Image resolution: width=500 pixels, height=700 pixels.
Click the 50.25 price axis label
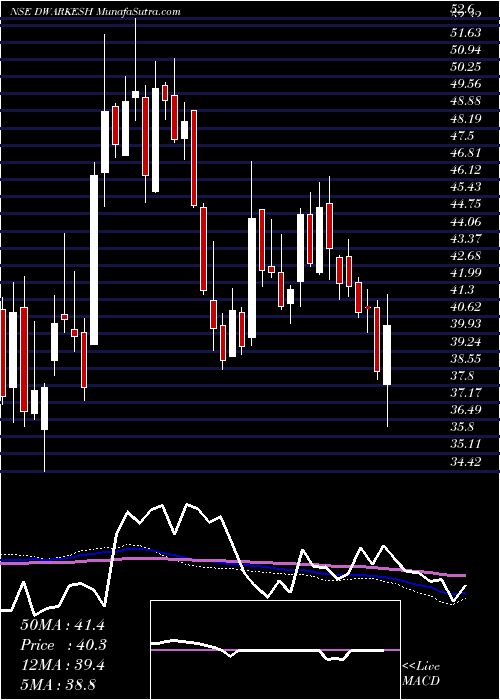pyautogui.click(x=466, y=67)
